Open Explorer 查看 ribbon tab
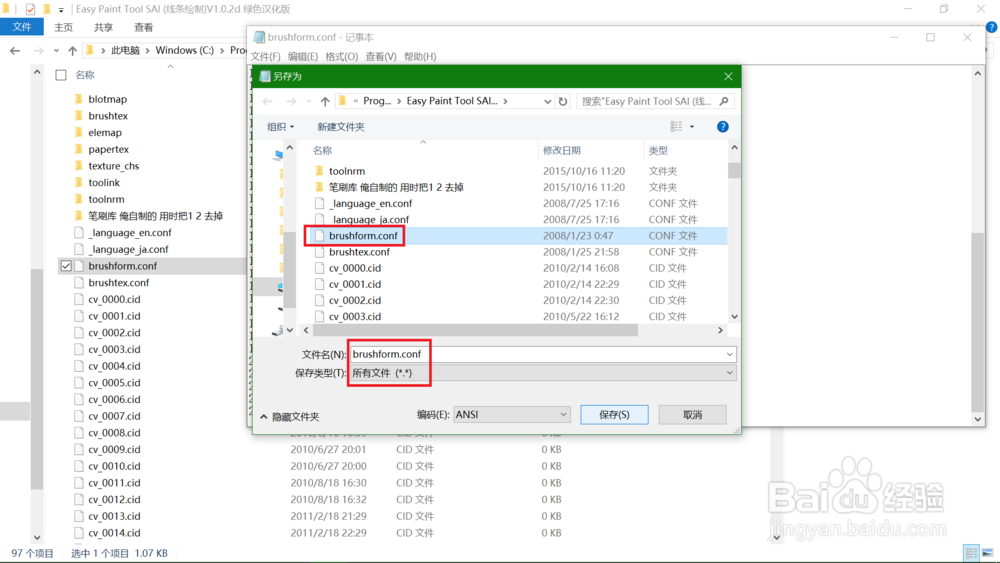The image size is (1000, 563). click(x=143, y=27)
